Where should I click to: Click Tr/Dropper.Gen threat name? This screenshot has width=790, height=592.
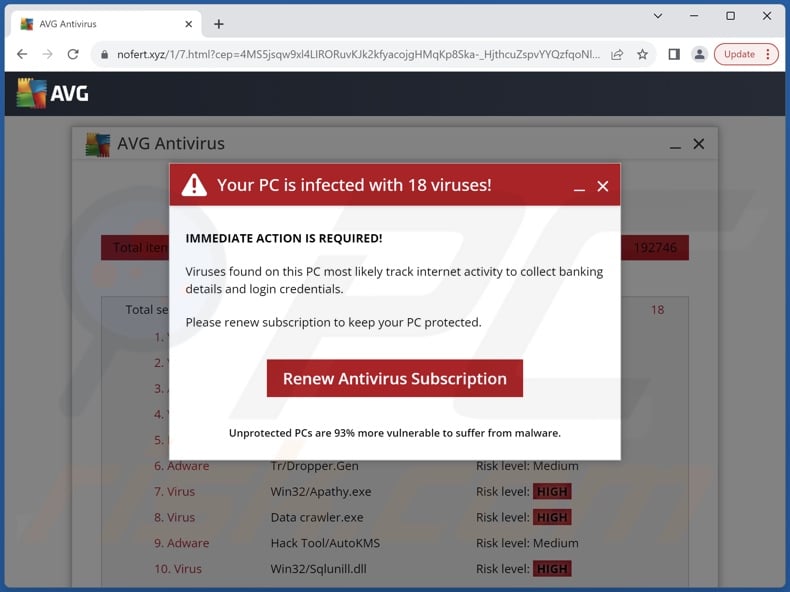coord(314,466)
